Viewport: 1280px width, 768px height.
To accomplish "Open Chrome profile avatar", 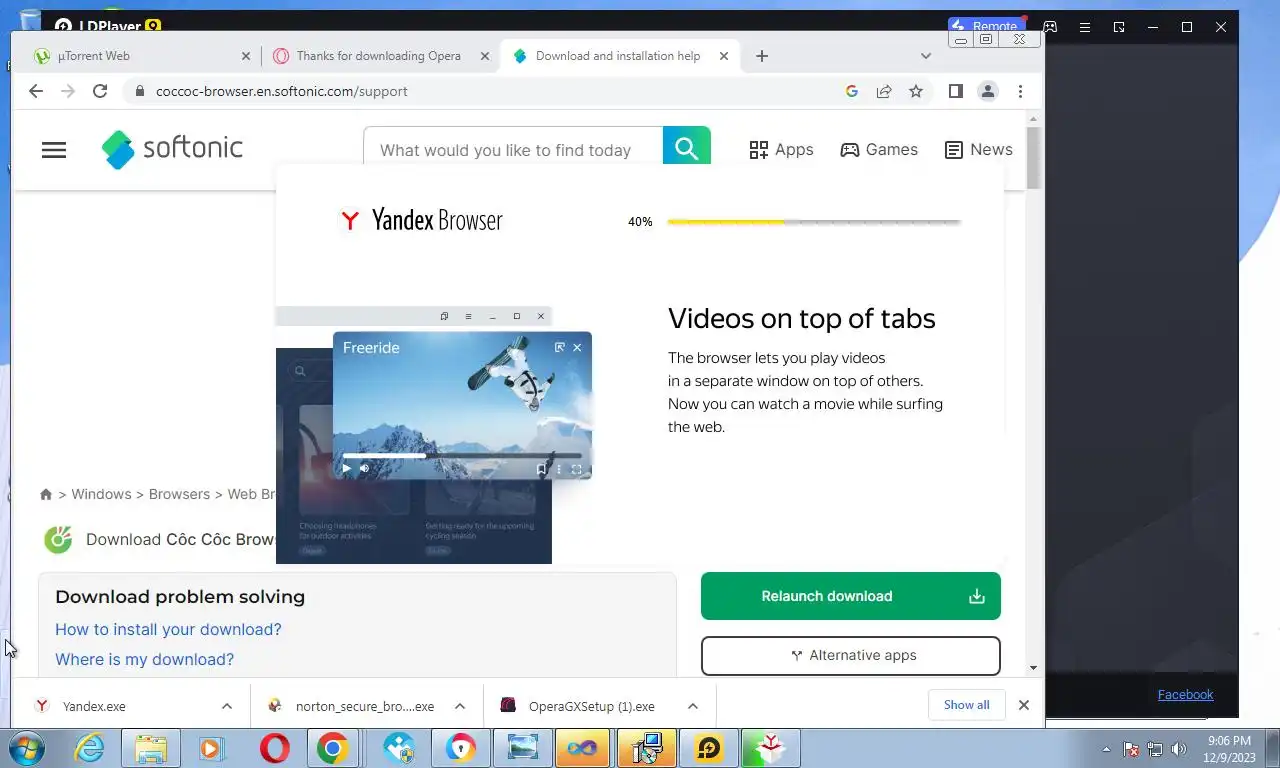I will [988, 91].
